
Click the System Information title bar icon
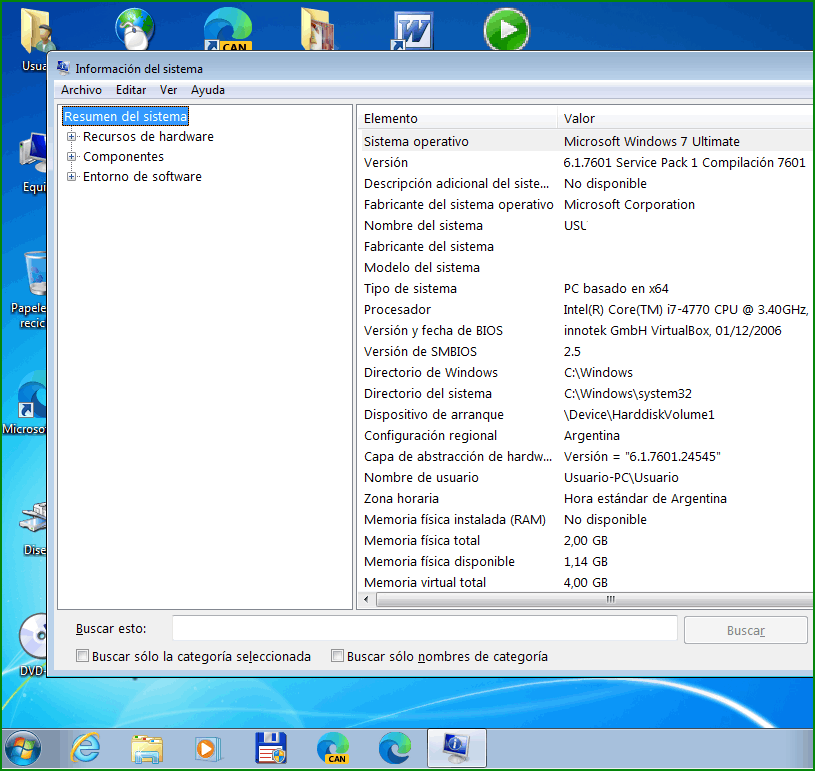click(x=63, y=68)
